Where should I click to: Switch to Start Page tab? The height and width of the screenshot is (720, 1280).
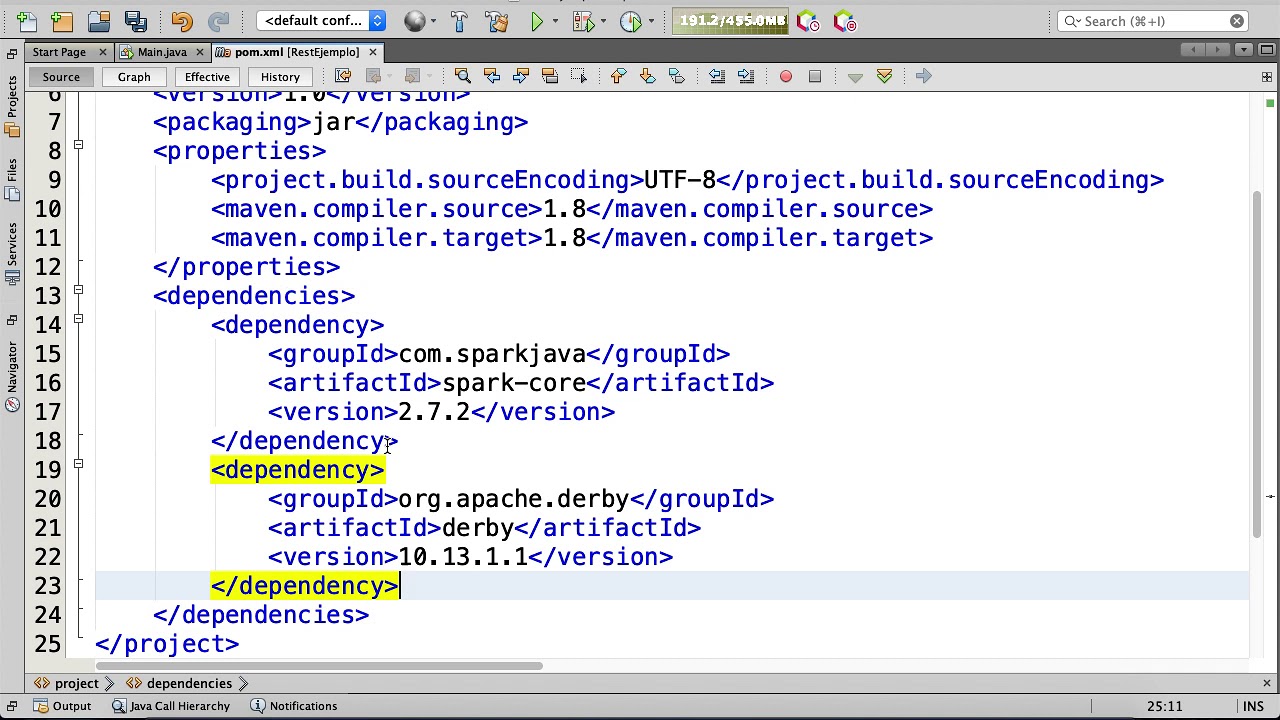[59, 52]
